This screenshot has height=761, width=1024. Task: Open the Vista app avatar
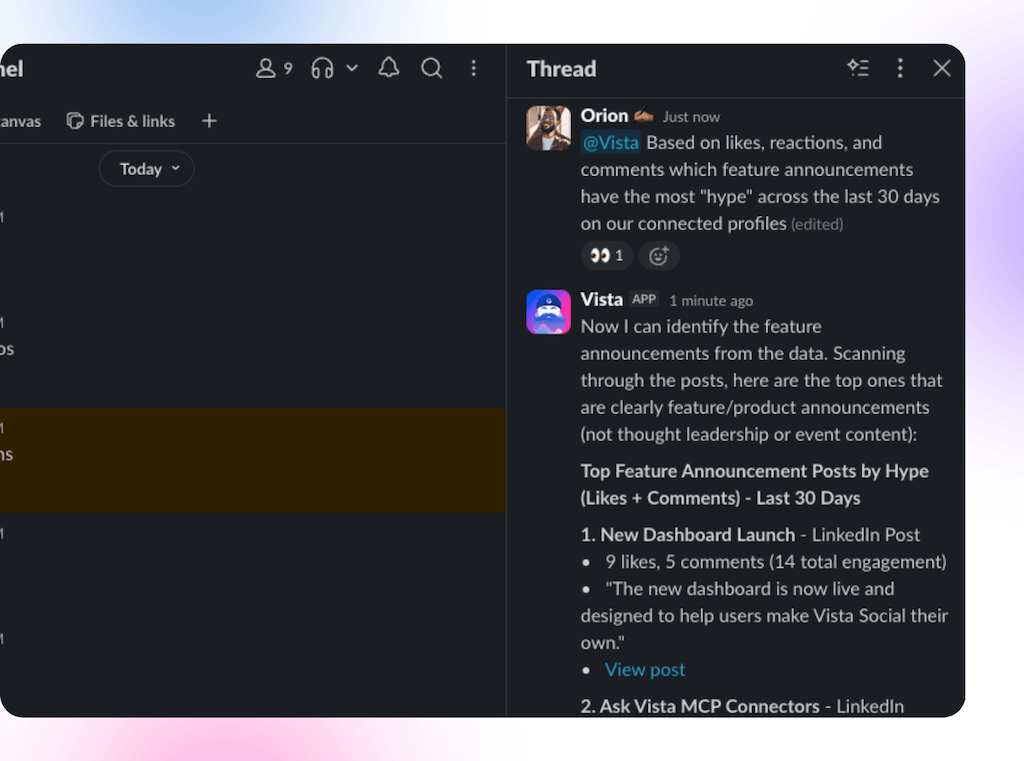pyautogui.click(x=549, y=312)
